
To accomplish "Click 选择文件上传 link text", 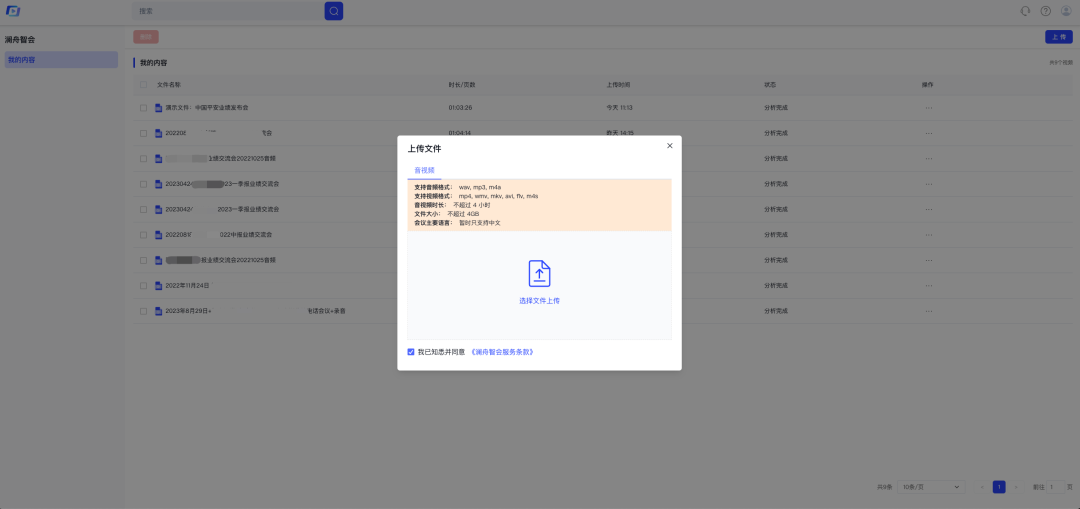I will point(539,301).
